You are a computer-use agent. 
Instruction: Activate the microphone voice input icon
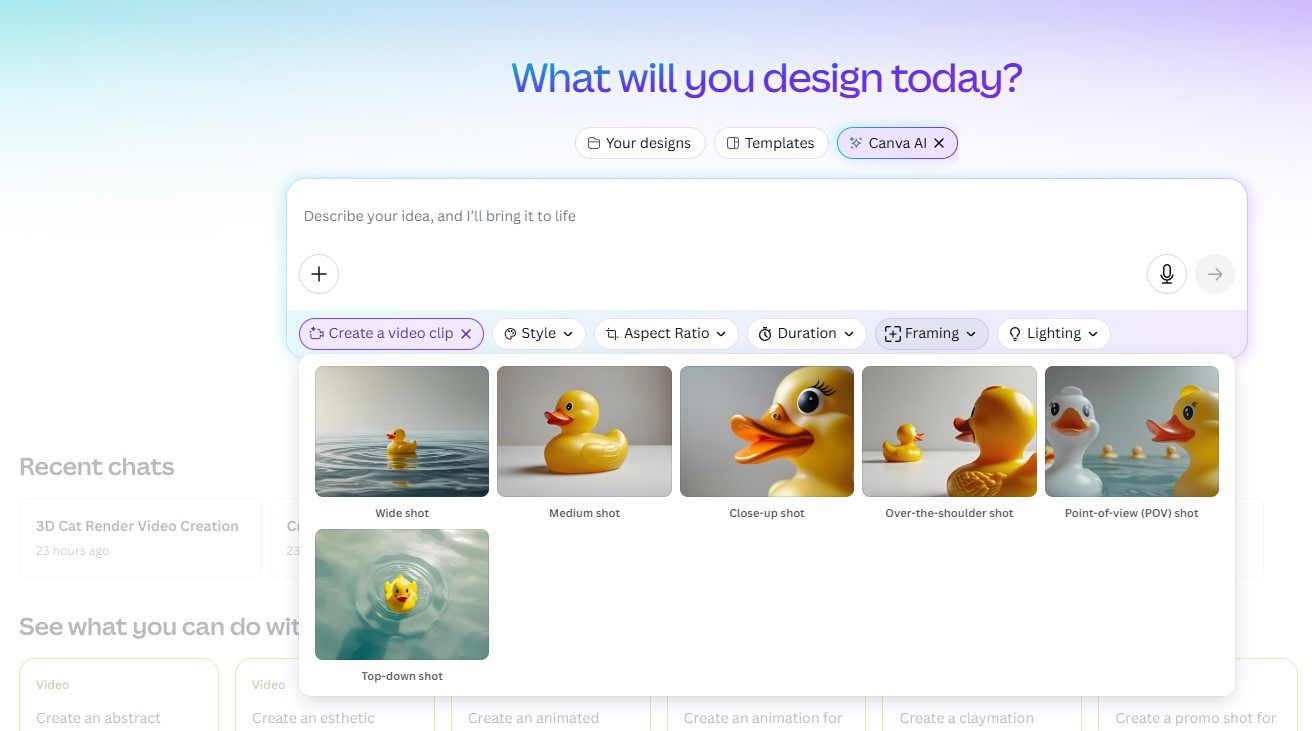click(x=1167, y=274)
